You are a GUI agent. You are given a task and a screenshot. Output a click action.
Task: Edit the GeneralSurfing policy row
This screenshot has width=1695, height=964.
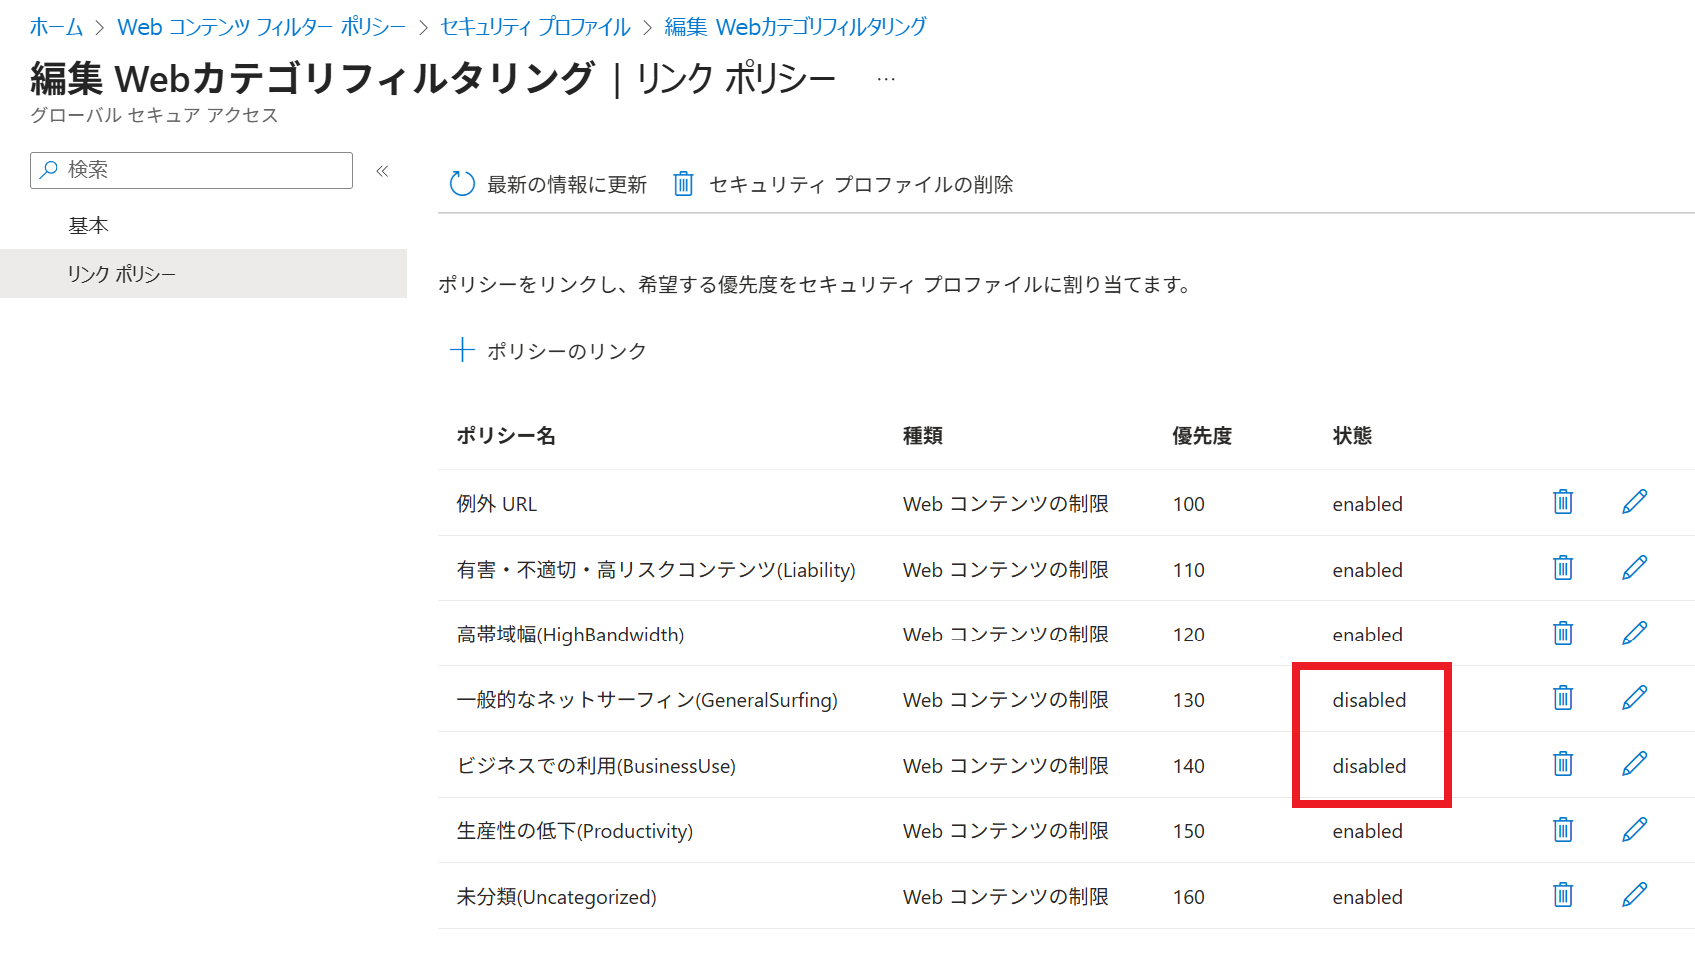tap(1634, 698)
